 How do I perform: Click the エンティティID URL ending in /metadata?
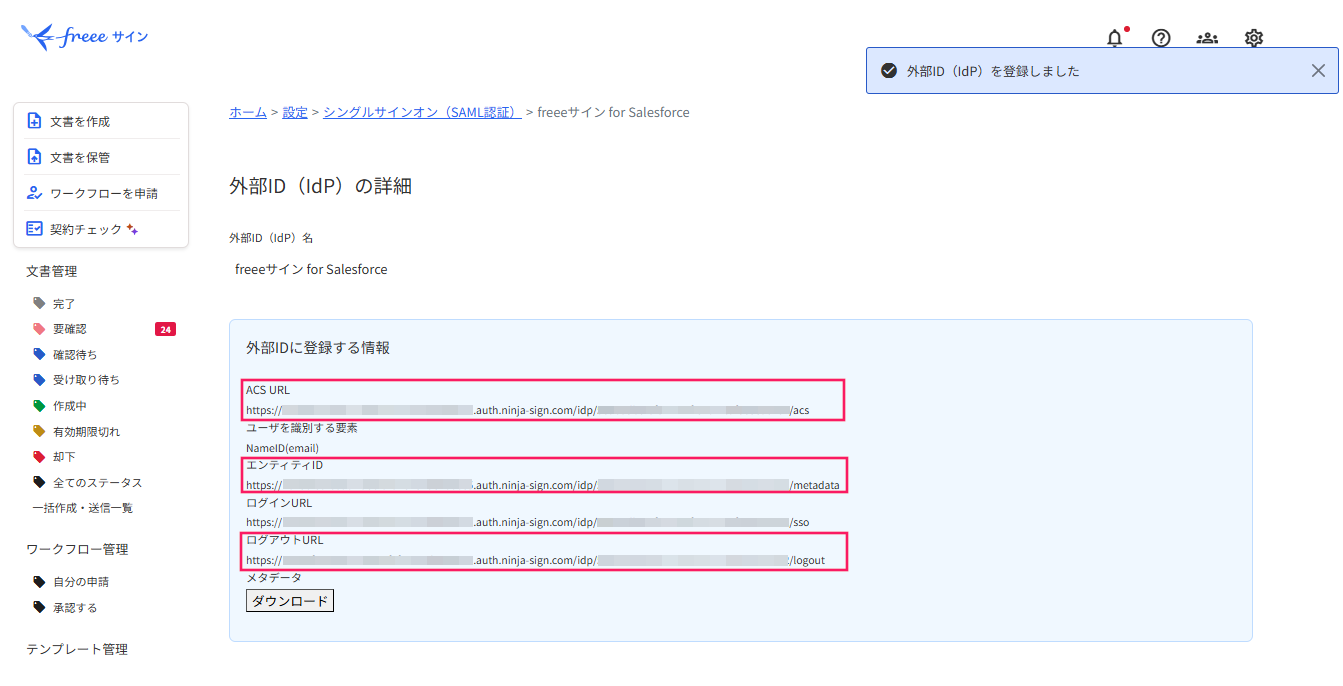tap(543, 485)
